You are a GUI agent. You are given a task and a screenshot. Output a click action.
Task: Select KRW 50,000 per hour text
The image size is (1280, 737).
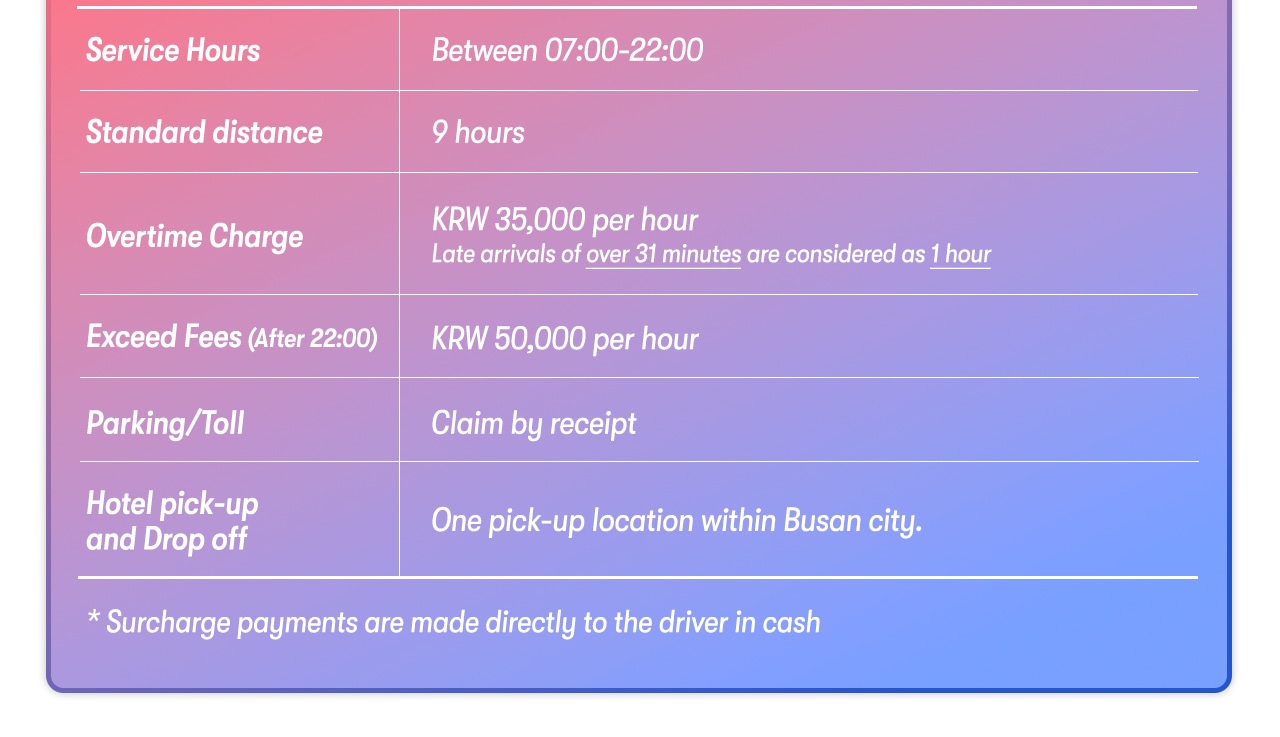tap(565, 339)
